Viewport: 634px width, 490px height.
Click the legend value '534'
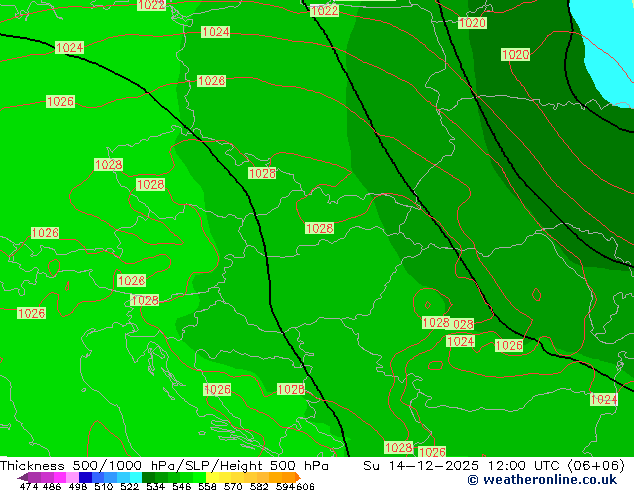155,486
